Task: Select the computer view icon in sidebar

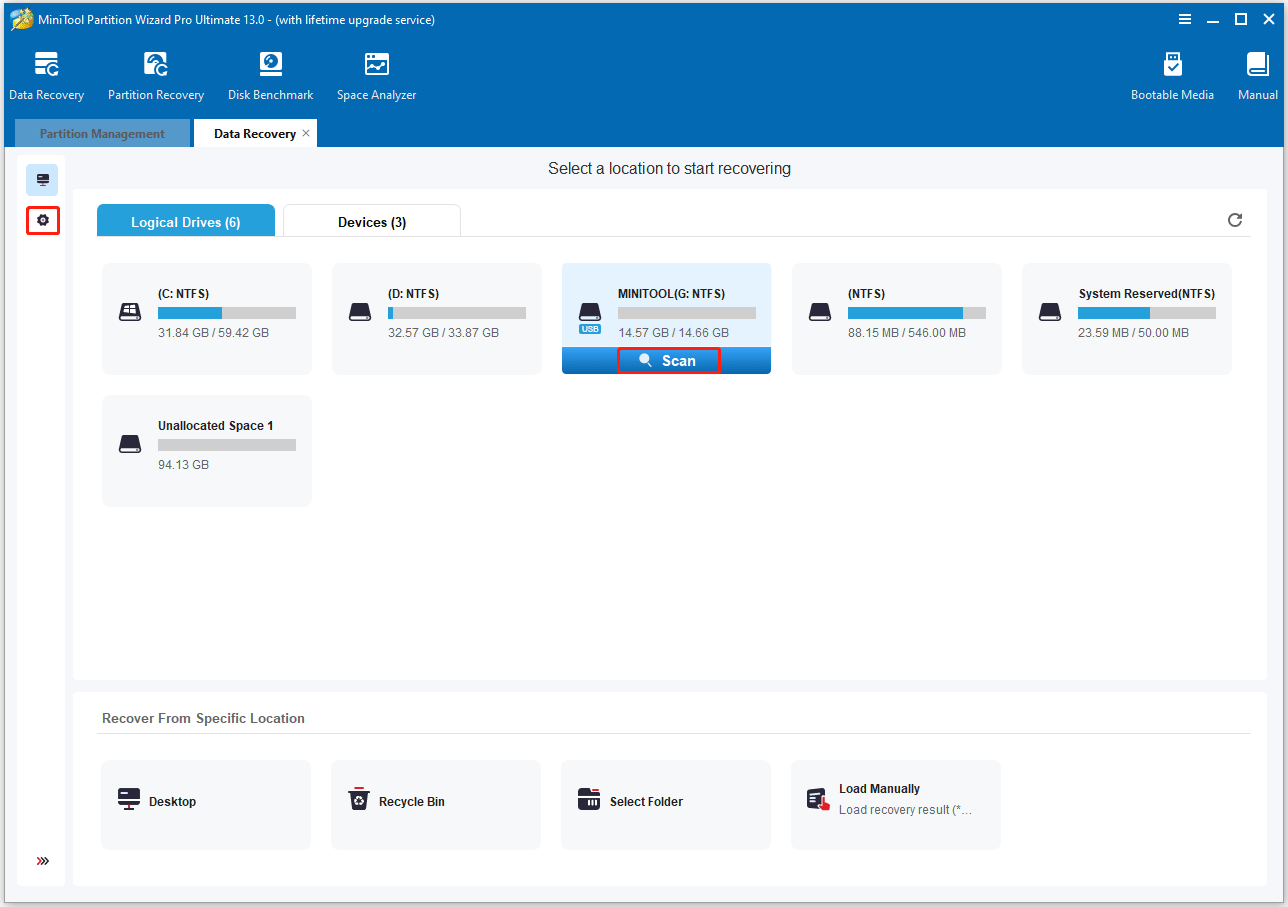Action: click(42, 180)
